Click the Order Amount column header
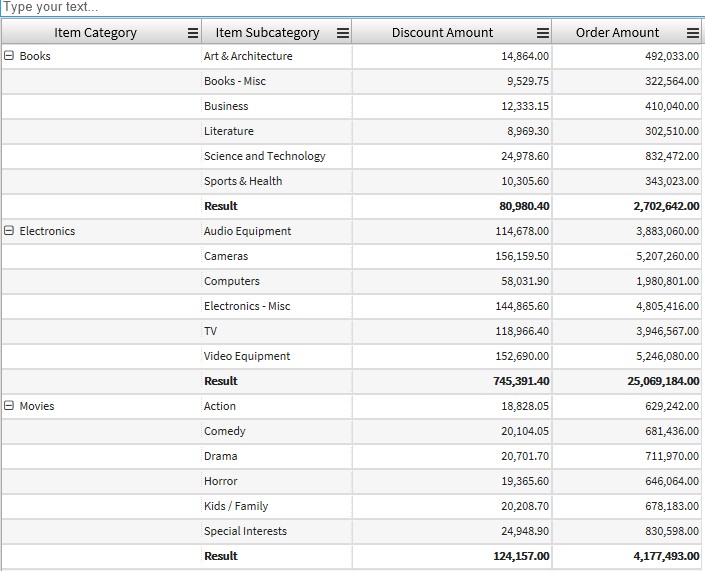The width and height of the screenshot is (705, 571). tap(617, 33)
